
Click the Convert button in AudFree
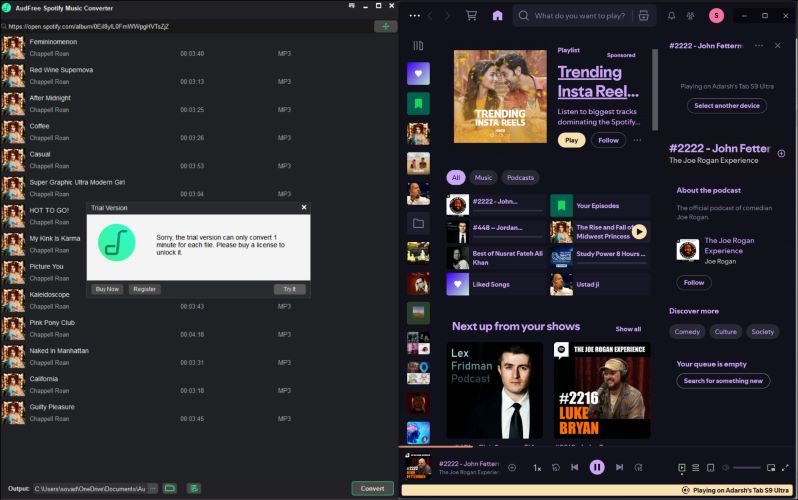373,488
